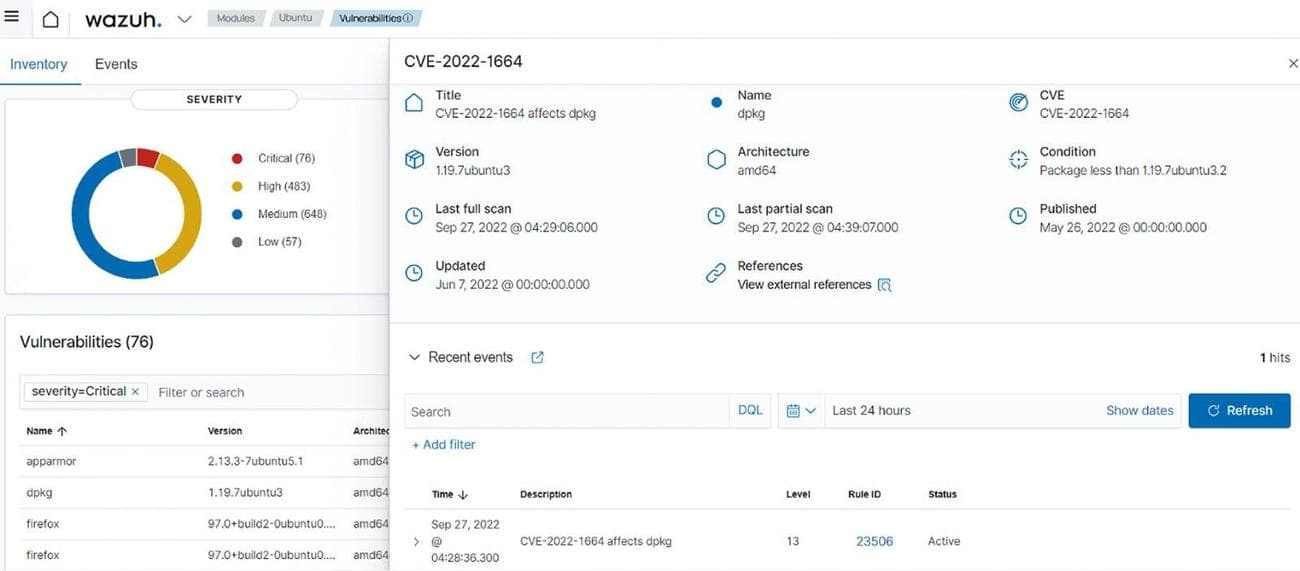Expand the event row from Sep 27
1300x571 pixels.
tap(416, 542)
